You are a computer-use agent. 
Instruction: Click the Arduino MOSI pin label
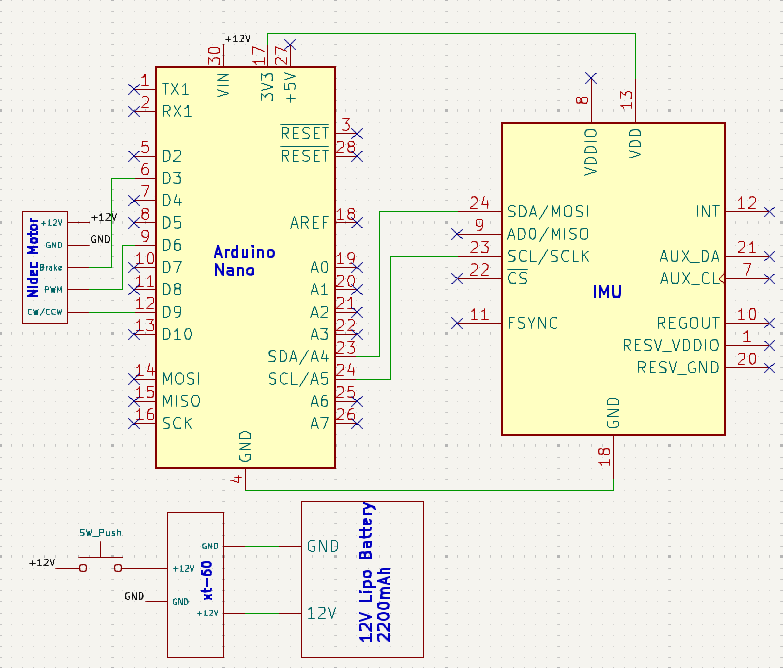181,379
